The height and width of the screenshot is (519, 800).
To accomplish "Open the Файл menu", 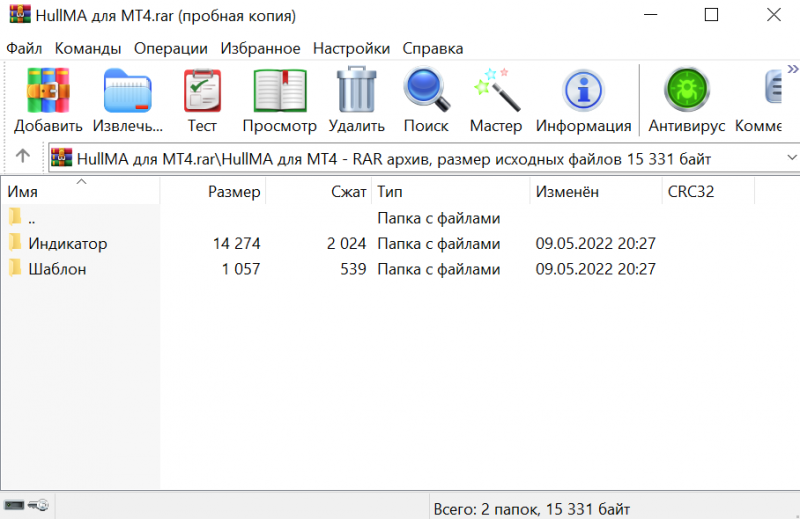I will click(x=24, y=48).
